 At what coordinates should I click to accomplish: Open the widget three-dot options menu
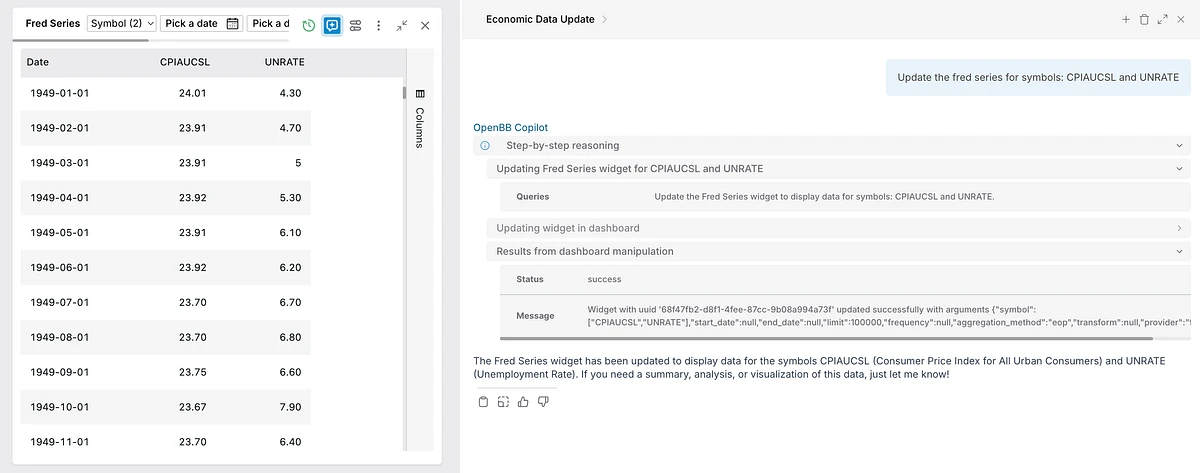[x=378, y=25]
